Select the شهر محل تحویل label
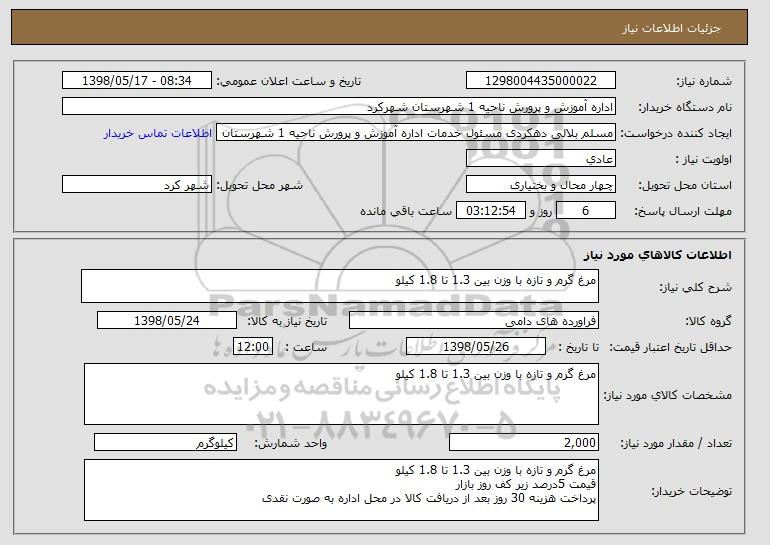 (260, 185)
